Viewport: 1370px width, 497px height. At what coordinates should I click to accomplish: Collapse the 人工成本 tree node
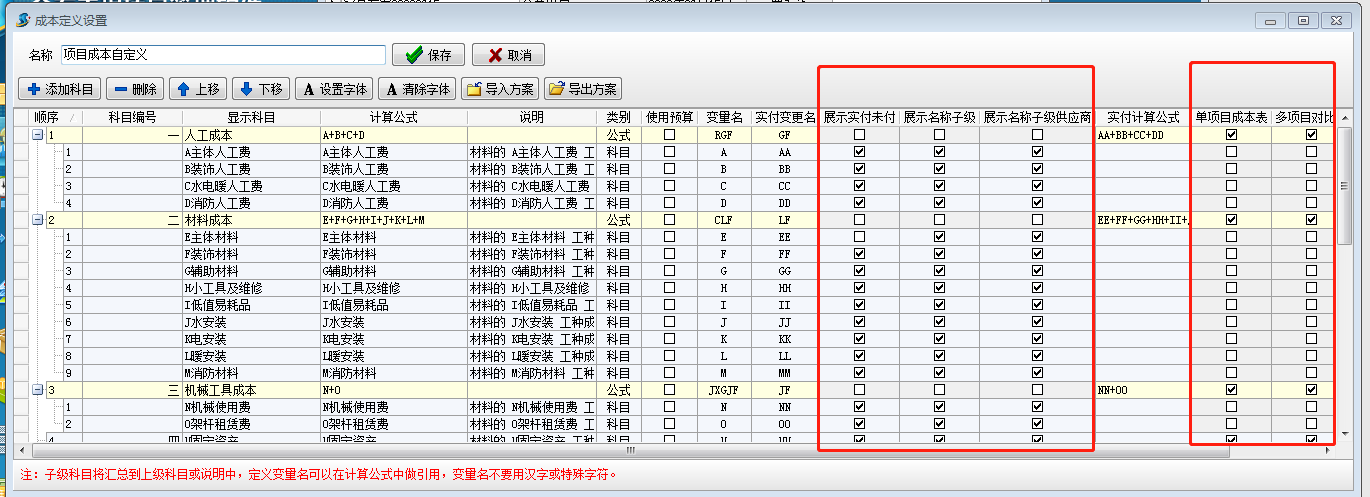click(x=38, y=135)
